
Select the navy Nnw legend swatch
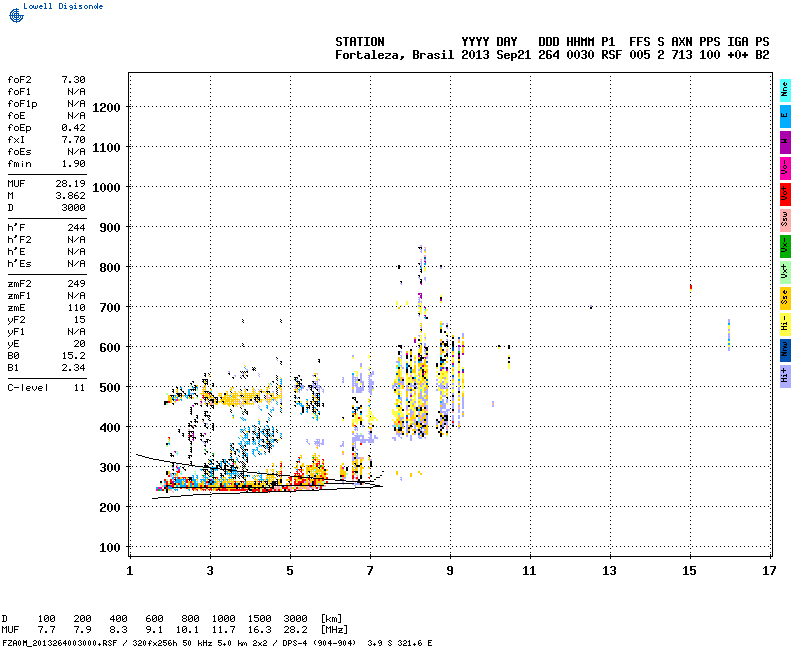785,350
